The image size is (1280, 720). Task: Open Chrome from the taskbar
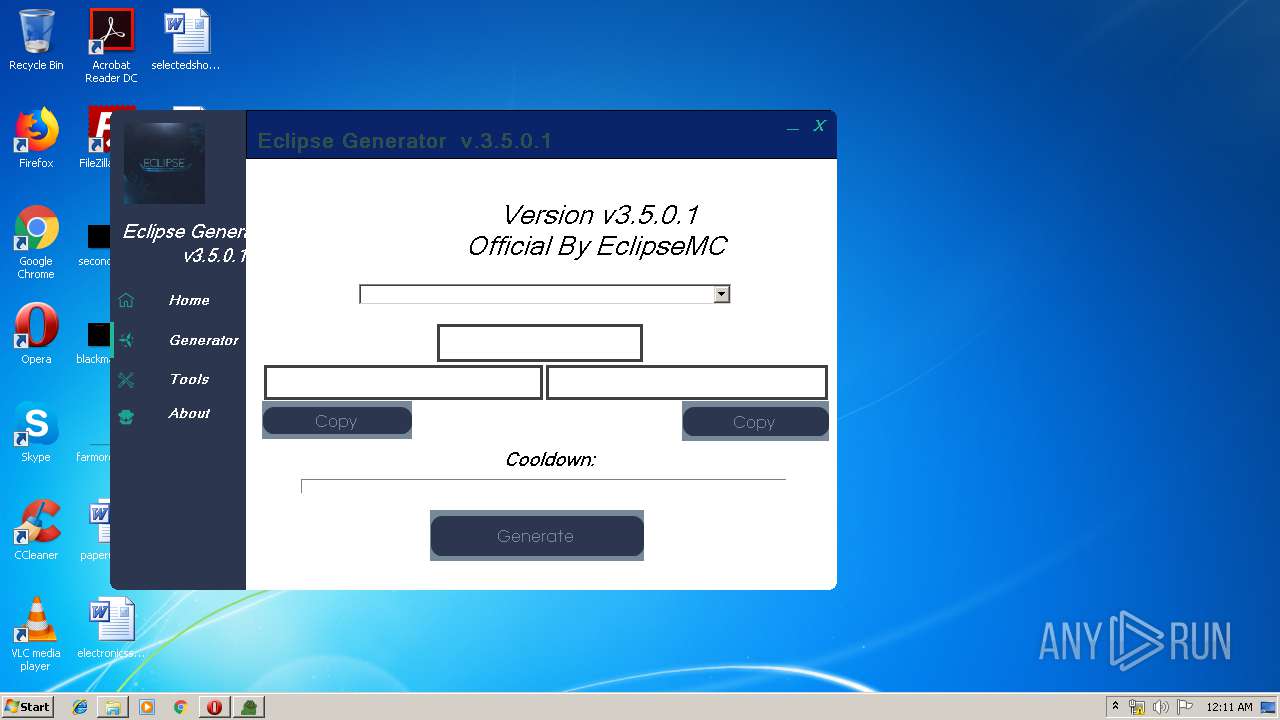tap(181, 707)
